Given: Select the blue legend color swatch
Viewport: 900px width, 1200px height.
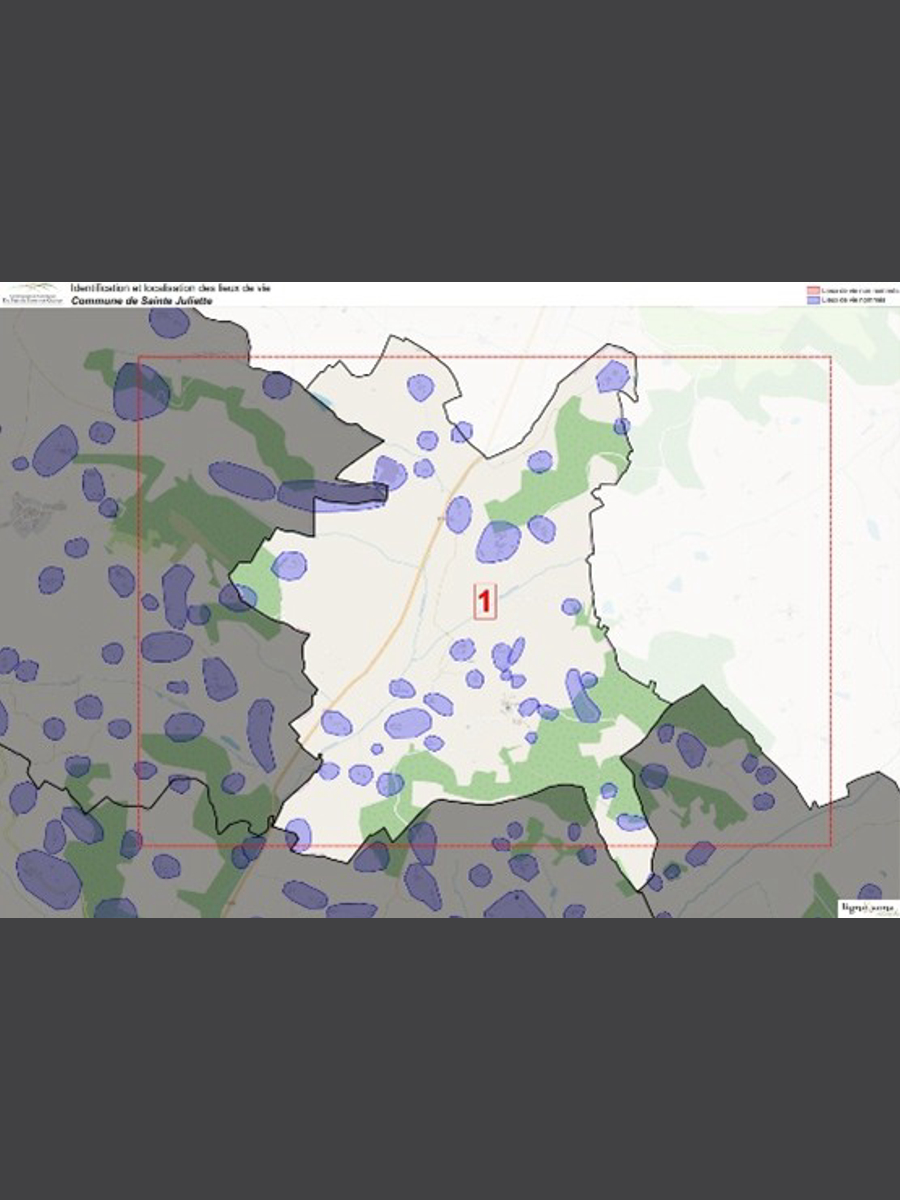Looking at the screenshot, I should click(813, 299).
